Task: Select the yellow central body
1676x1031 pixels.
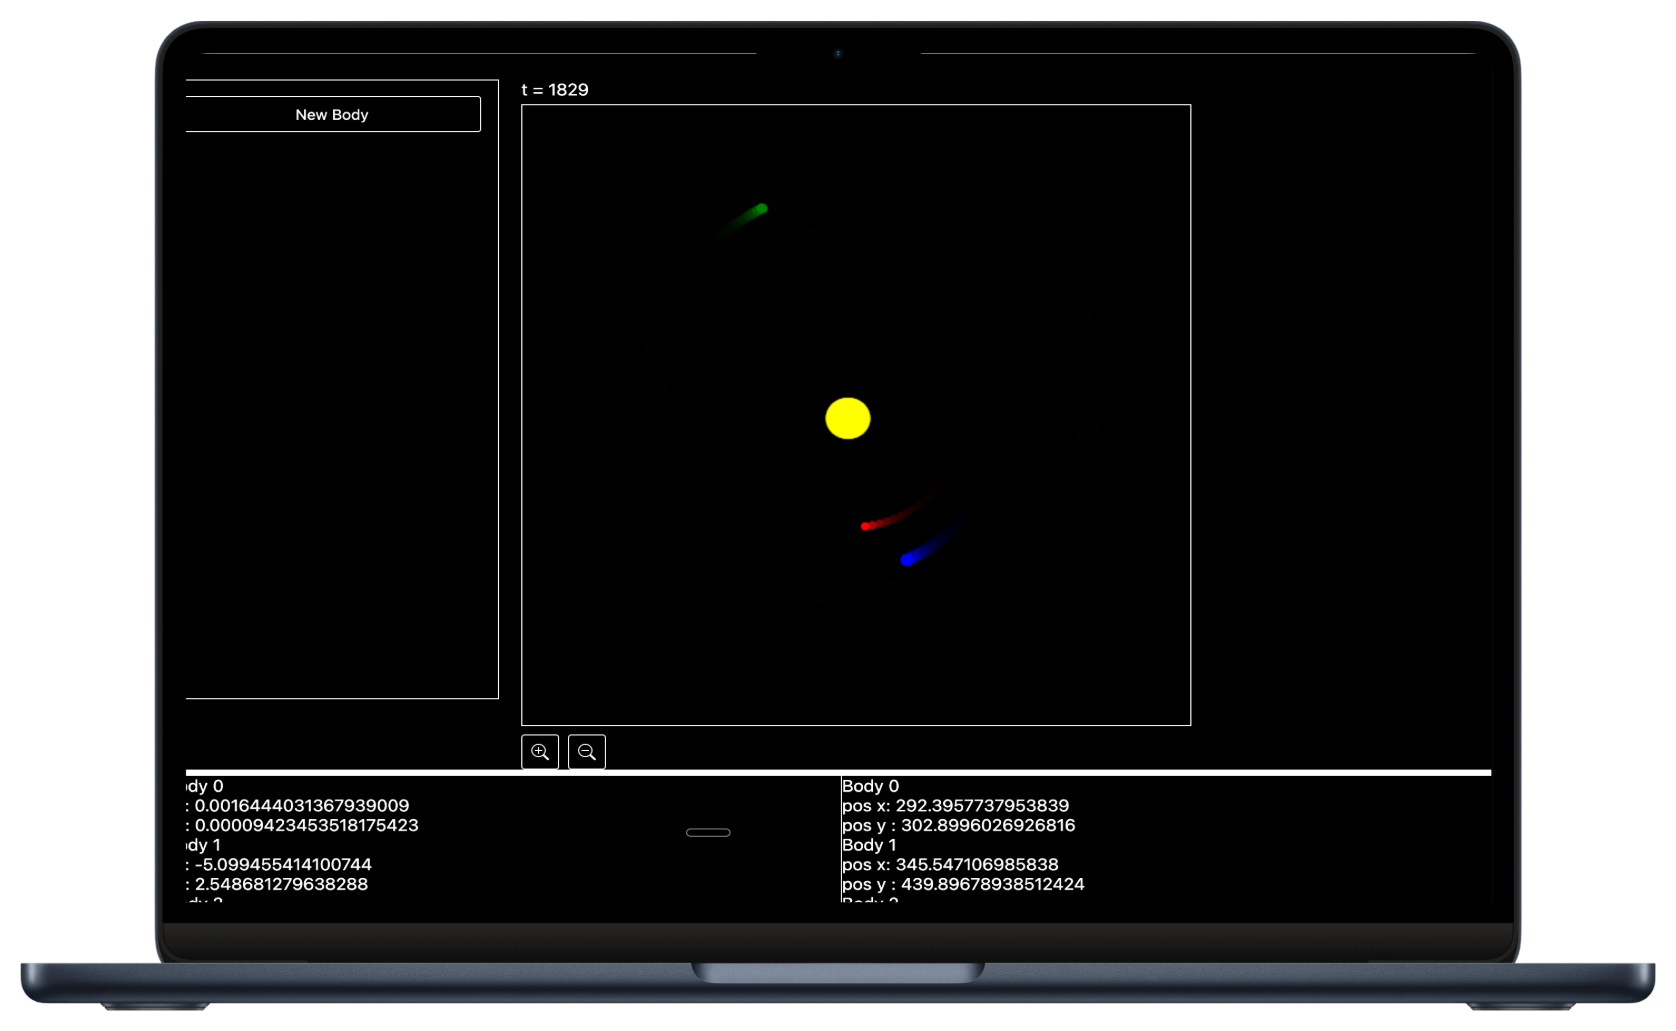Action: pyautogui.click(x=848, y=418)
